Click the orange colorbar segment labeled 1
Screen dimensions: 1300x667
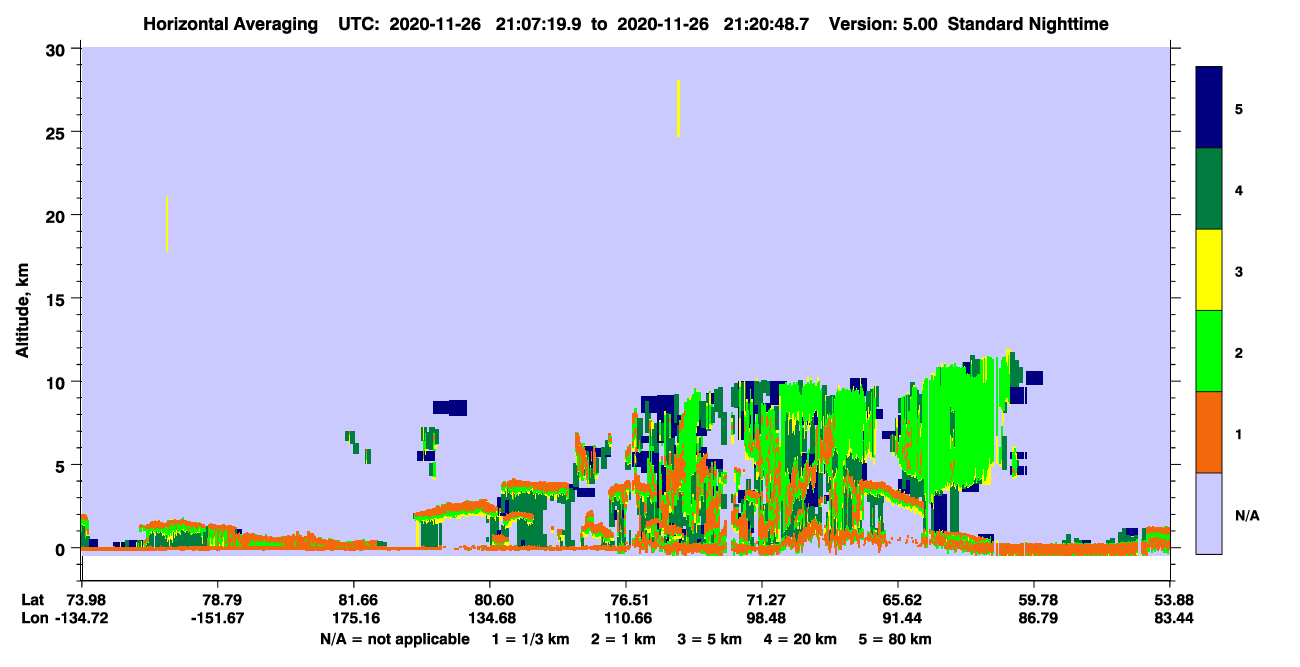pyautogui.click(x=1209, y=432)
